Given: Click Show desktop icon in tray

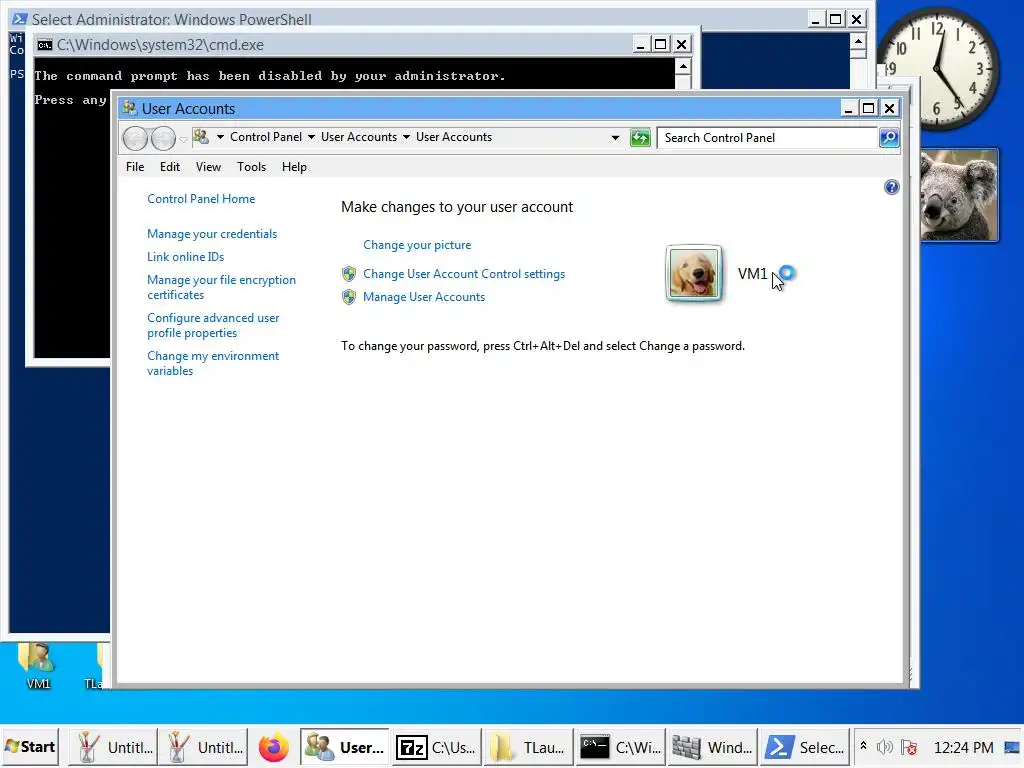Looking at the screenshot, I should [x=1012, y=747].
